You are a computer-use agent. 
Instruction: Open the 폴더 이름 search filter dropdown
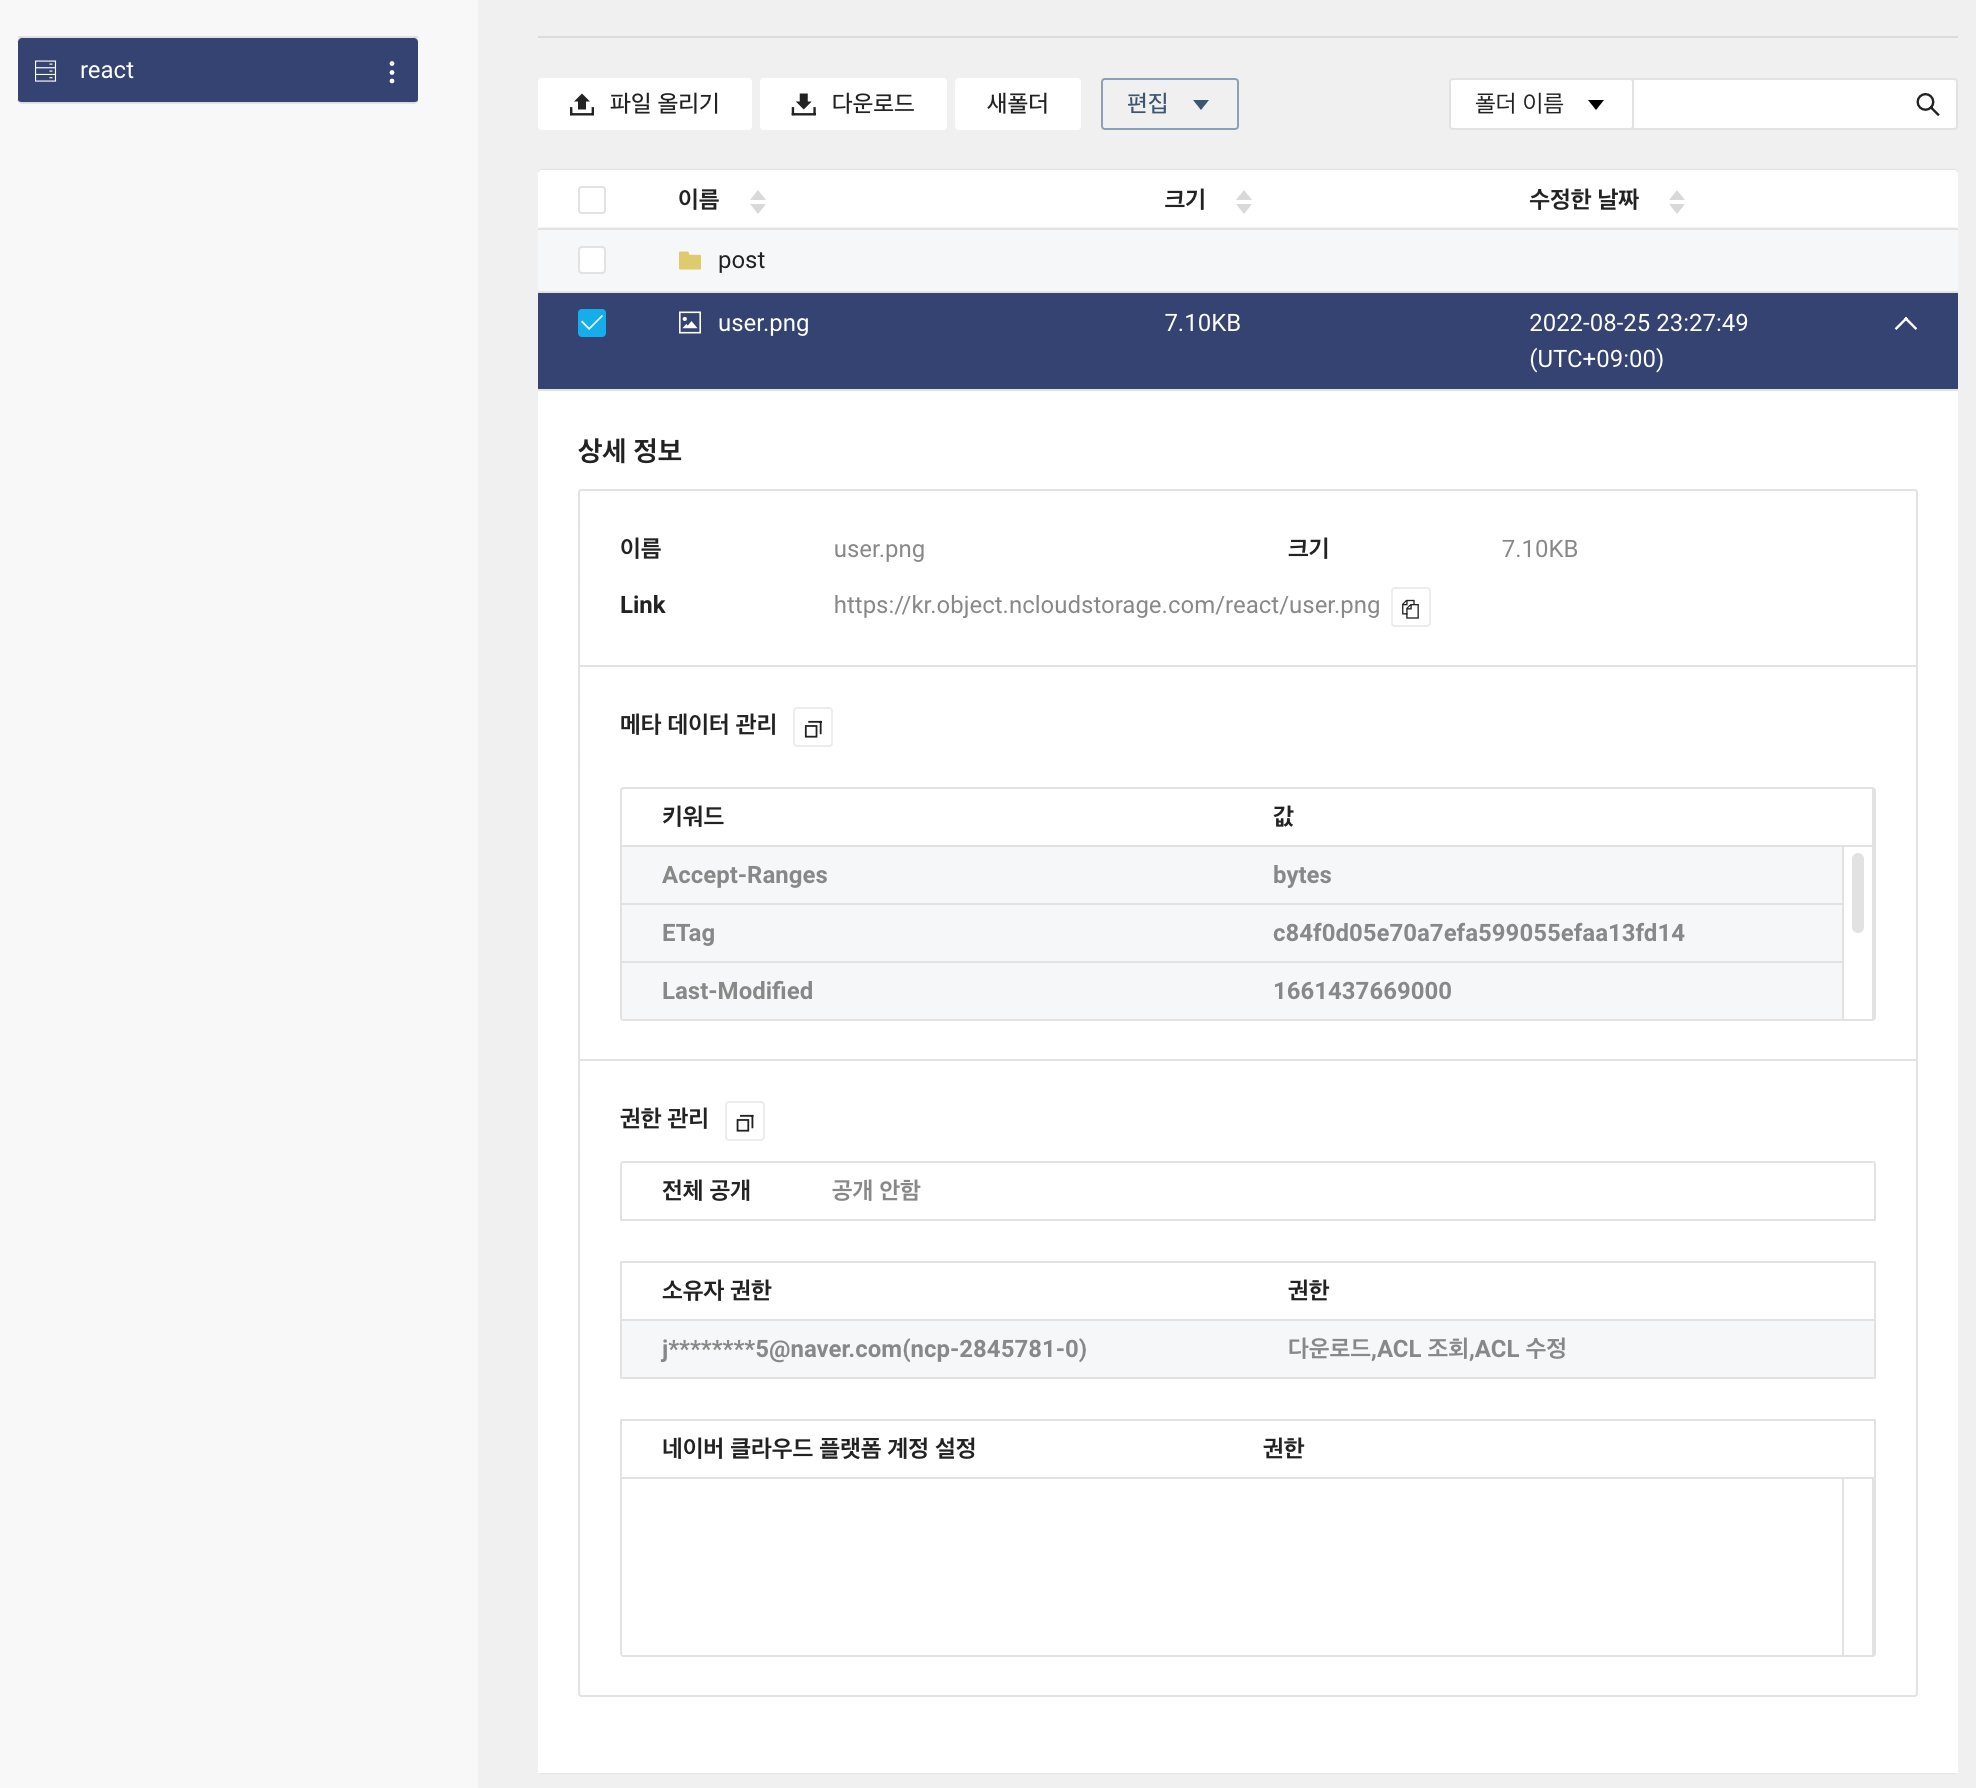[x=1540, y=104]
